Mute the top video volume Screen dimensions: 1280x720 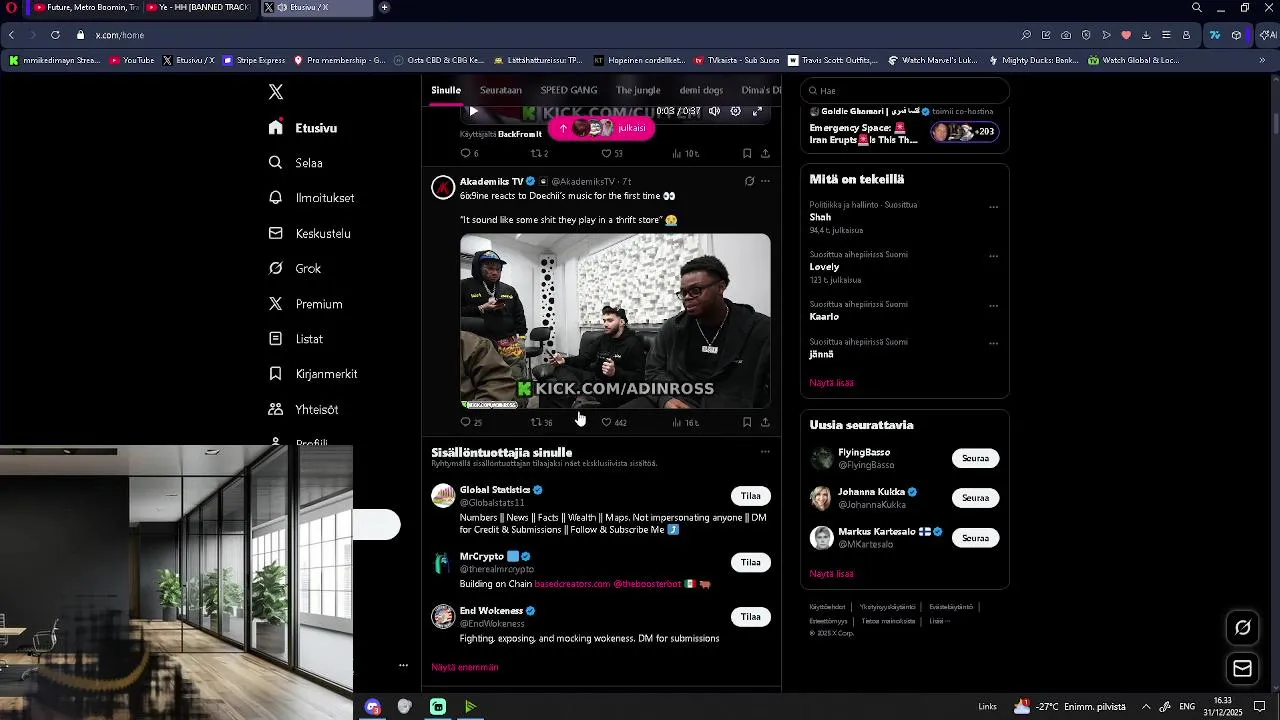point(714,111)
